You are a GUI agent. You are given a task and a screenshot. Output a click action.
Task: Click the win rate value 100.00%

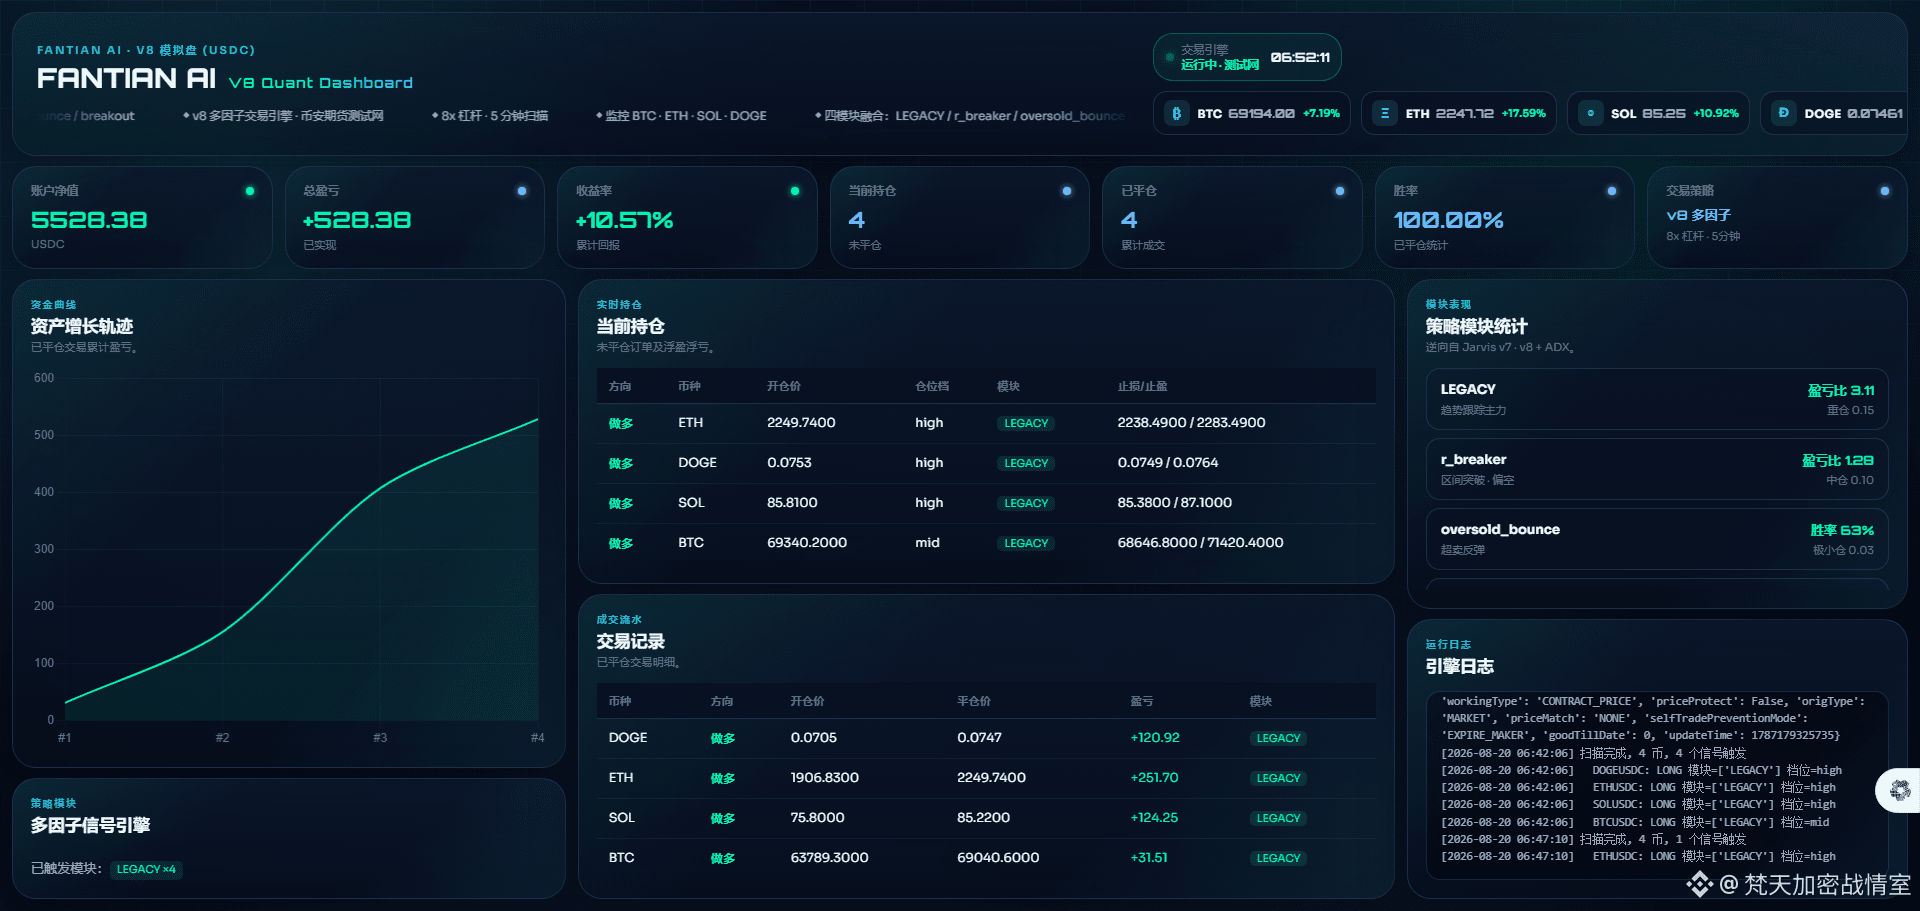tap(1448, 220)
